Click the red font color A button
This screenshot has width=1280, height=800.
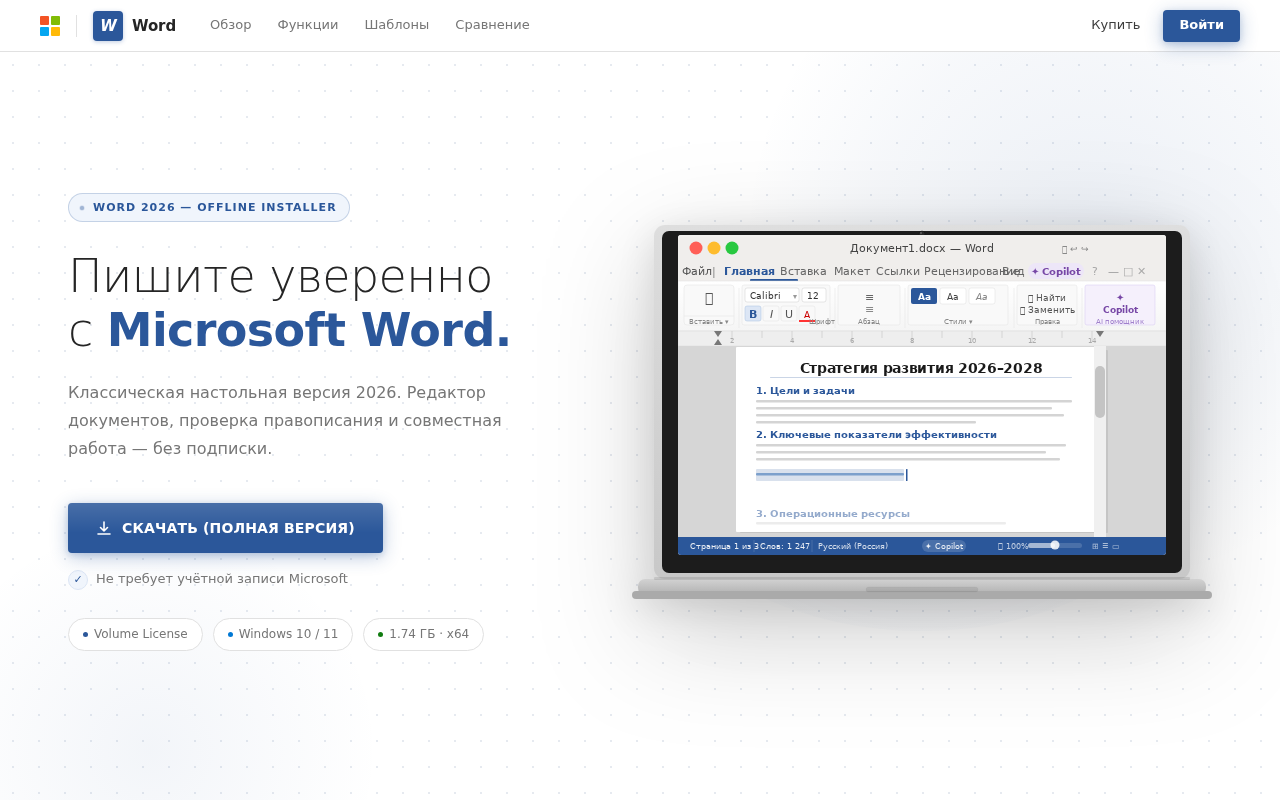[x=807, y=314]
